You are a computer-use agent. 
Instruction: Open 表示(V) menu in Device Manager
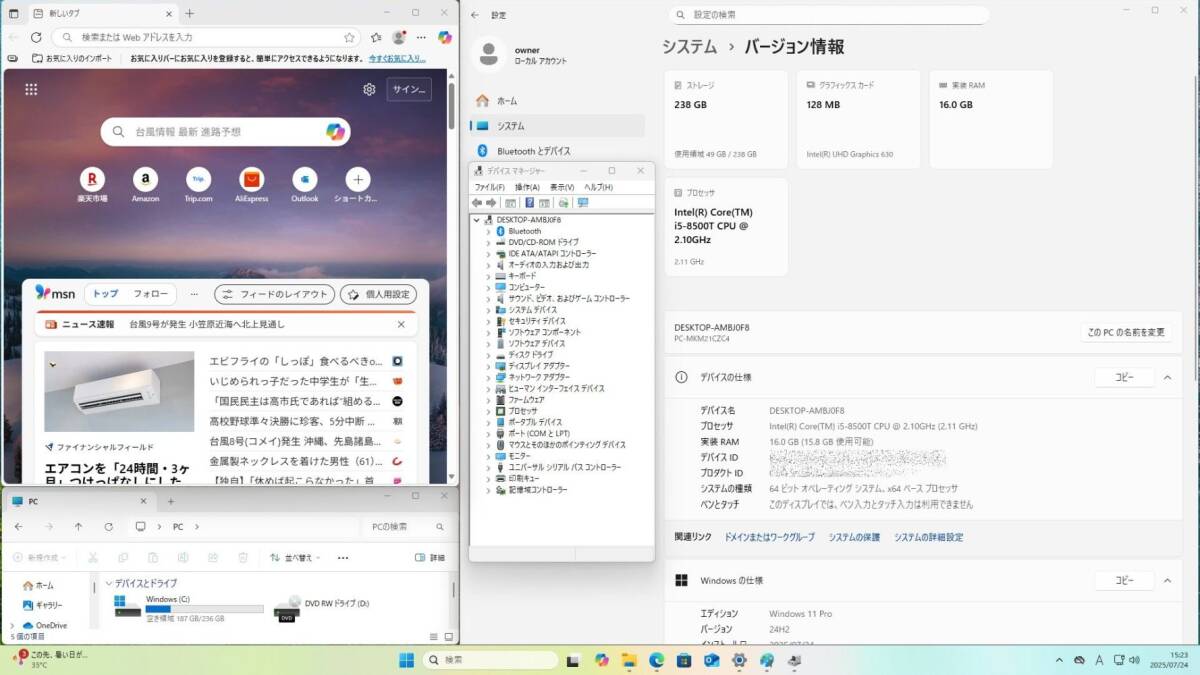[x=562, y=187]
